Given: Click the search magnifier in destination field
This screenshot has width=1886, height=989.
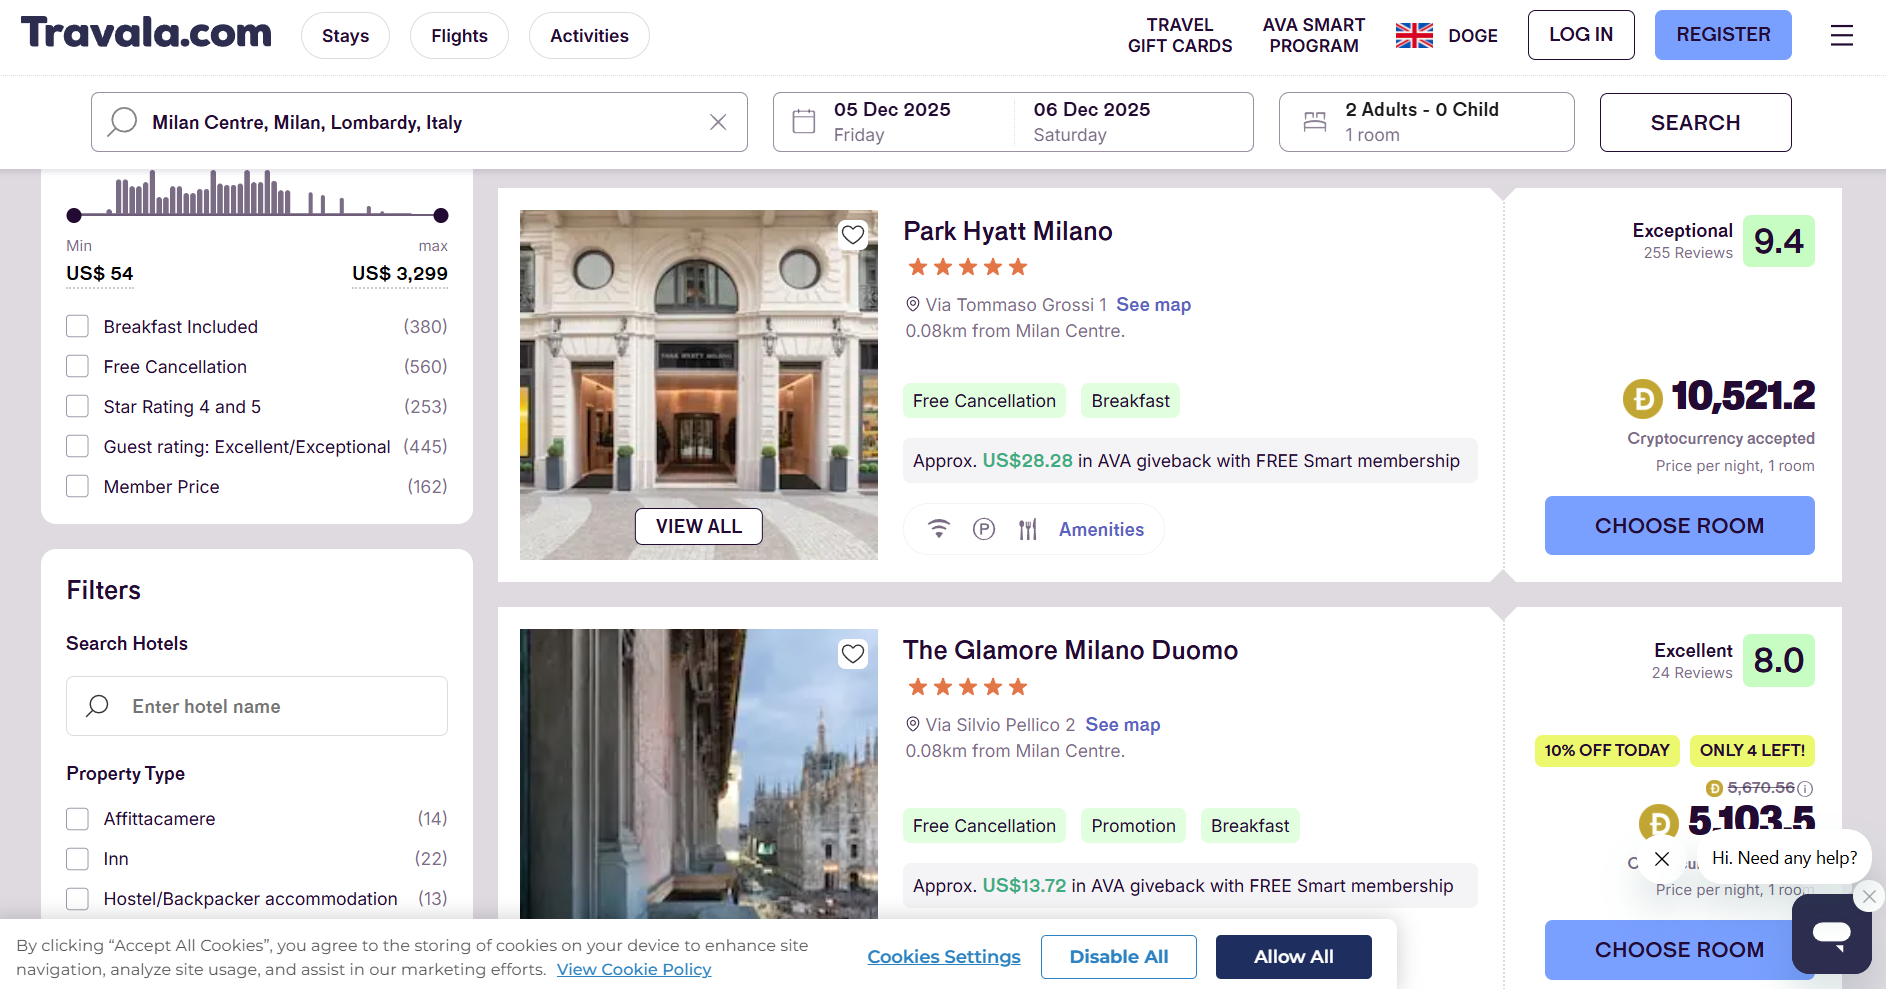Looking at the screenshot, I should [x=123, y=122].
